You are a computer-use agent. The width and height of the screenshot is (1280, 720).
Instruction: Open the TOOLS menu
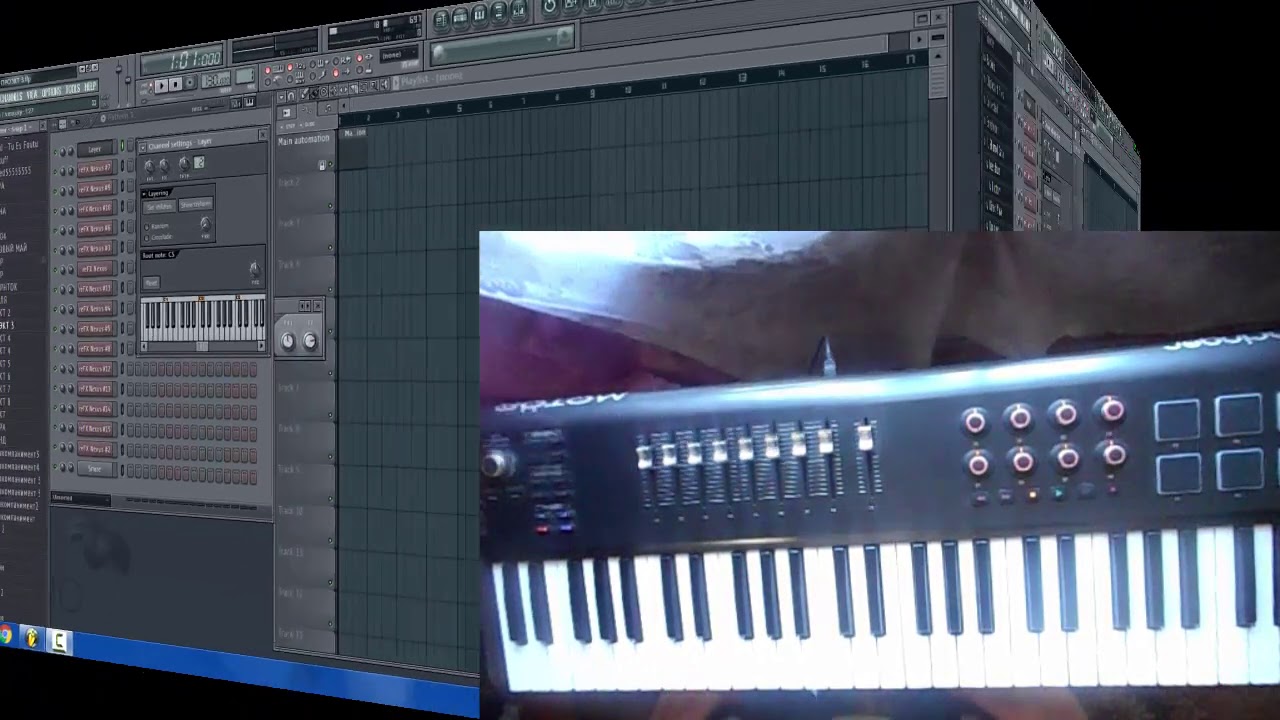73,90
